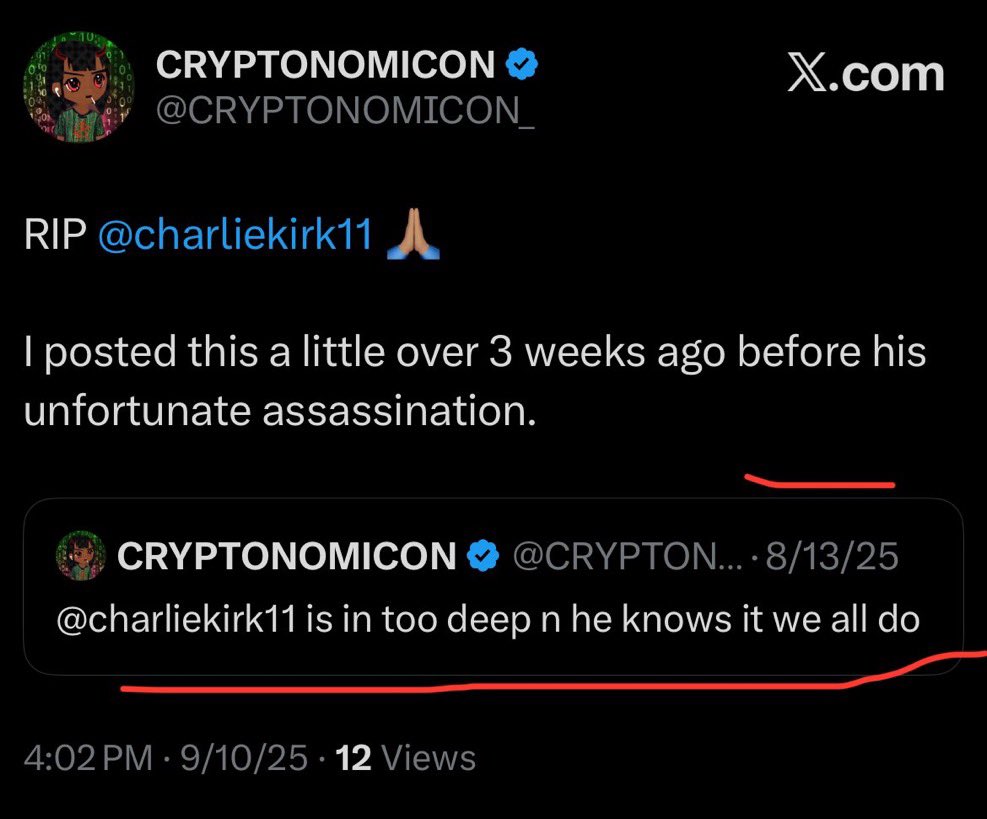Viewport: 987px width, 819px height.
Task: Open the small avatar in the quoted post
Action: [x=82, y=556]
